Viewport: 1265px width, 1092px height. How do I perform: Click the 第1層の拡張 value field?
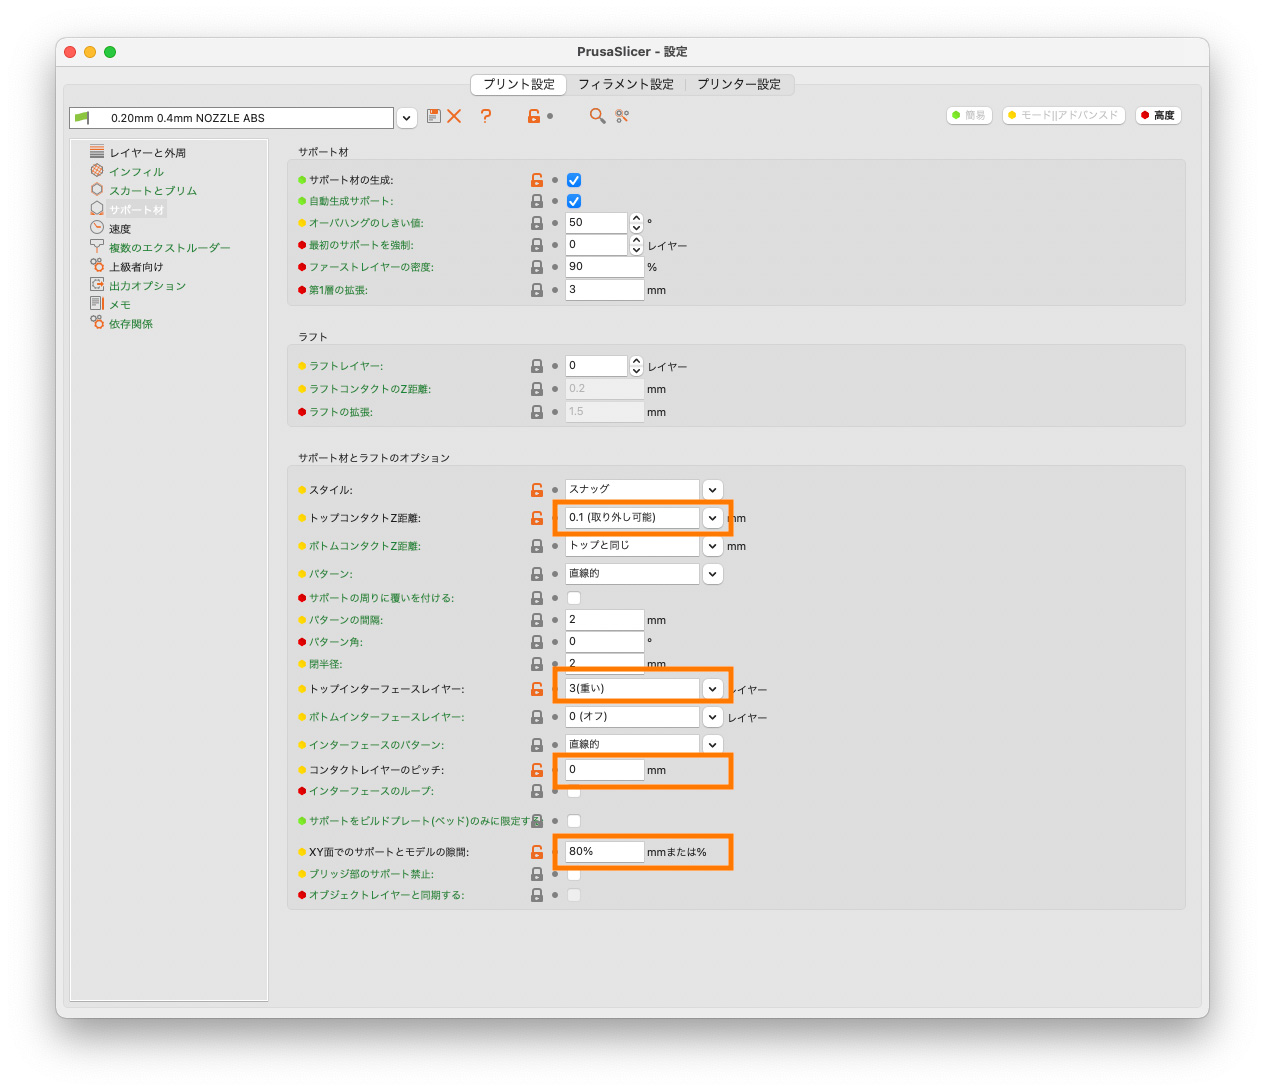click(604, 290)
